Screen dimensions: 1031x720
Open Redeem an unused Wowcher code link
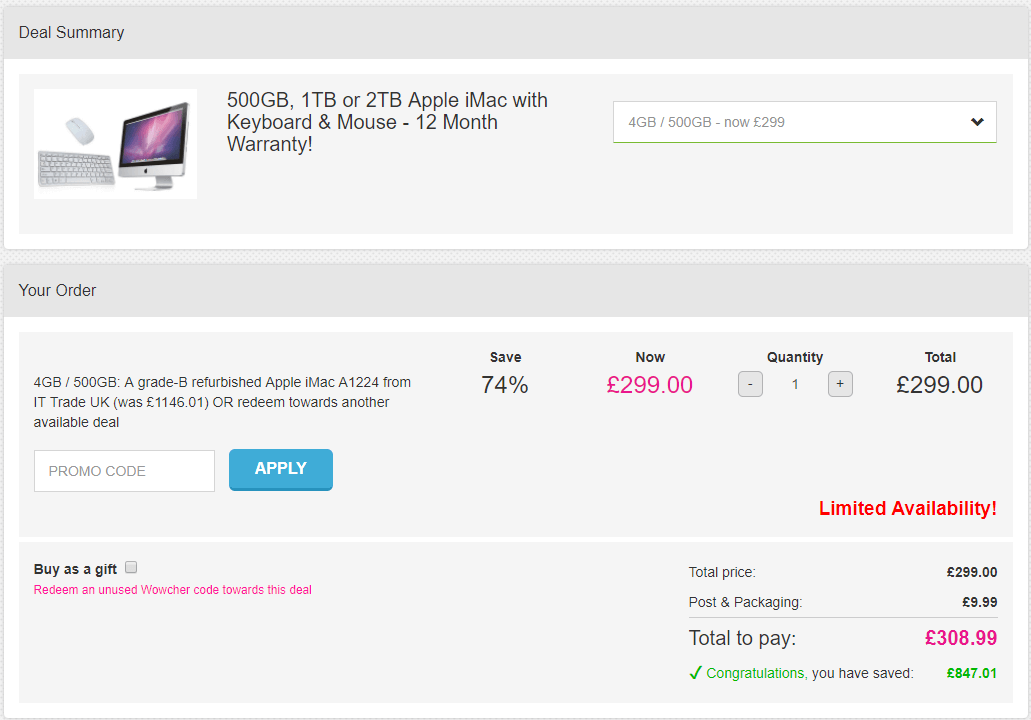(173, 590)
